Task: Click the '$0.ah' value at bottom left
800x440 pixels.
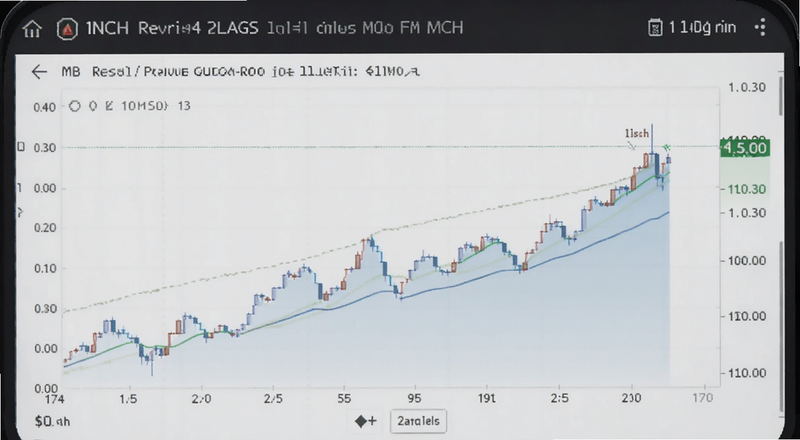Action: [x=53, y=422]
